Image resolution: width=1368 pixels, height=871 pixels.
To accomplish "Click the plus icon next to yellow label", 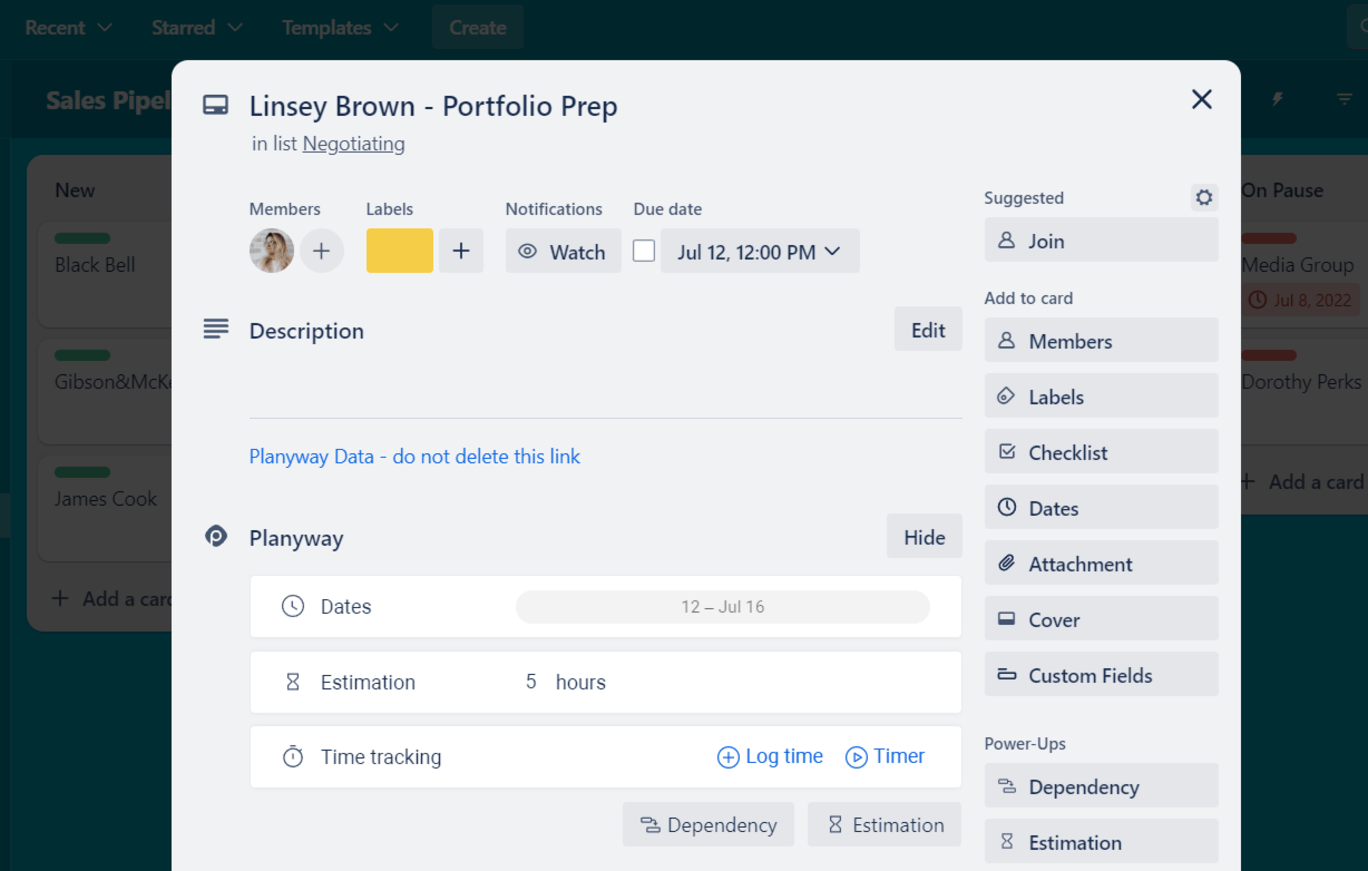I will 461,251.
